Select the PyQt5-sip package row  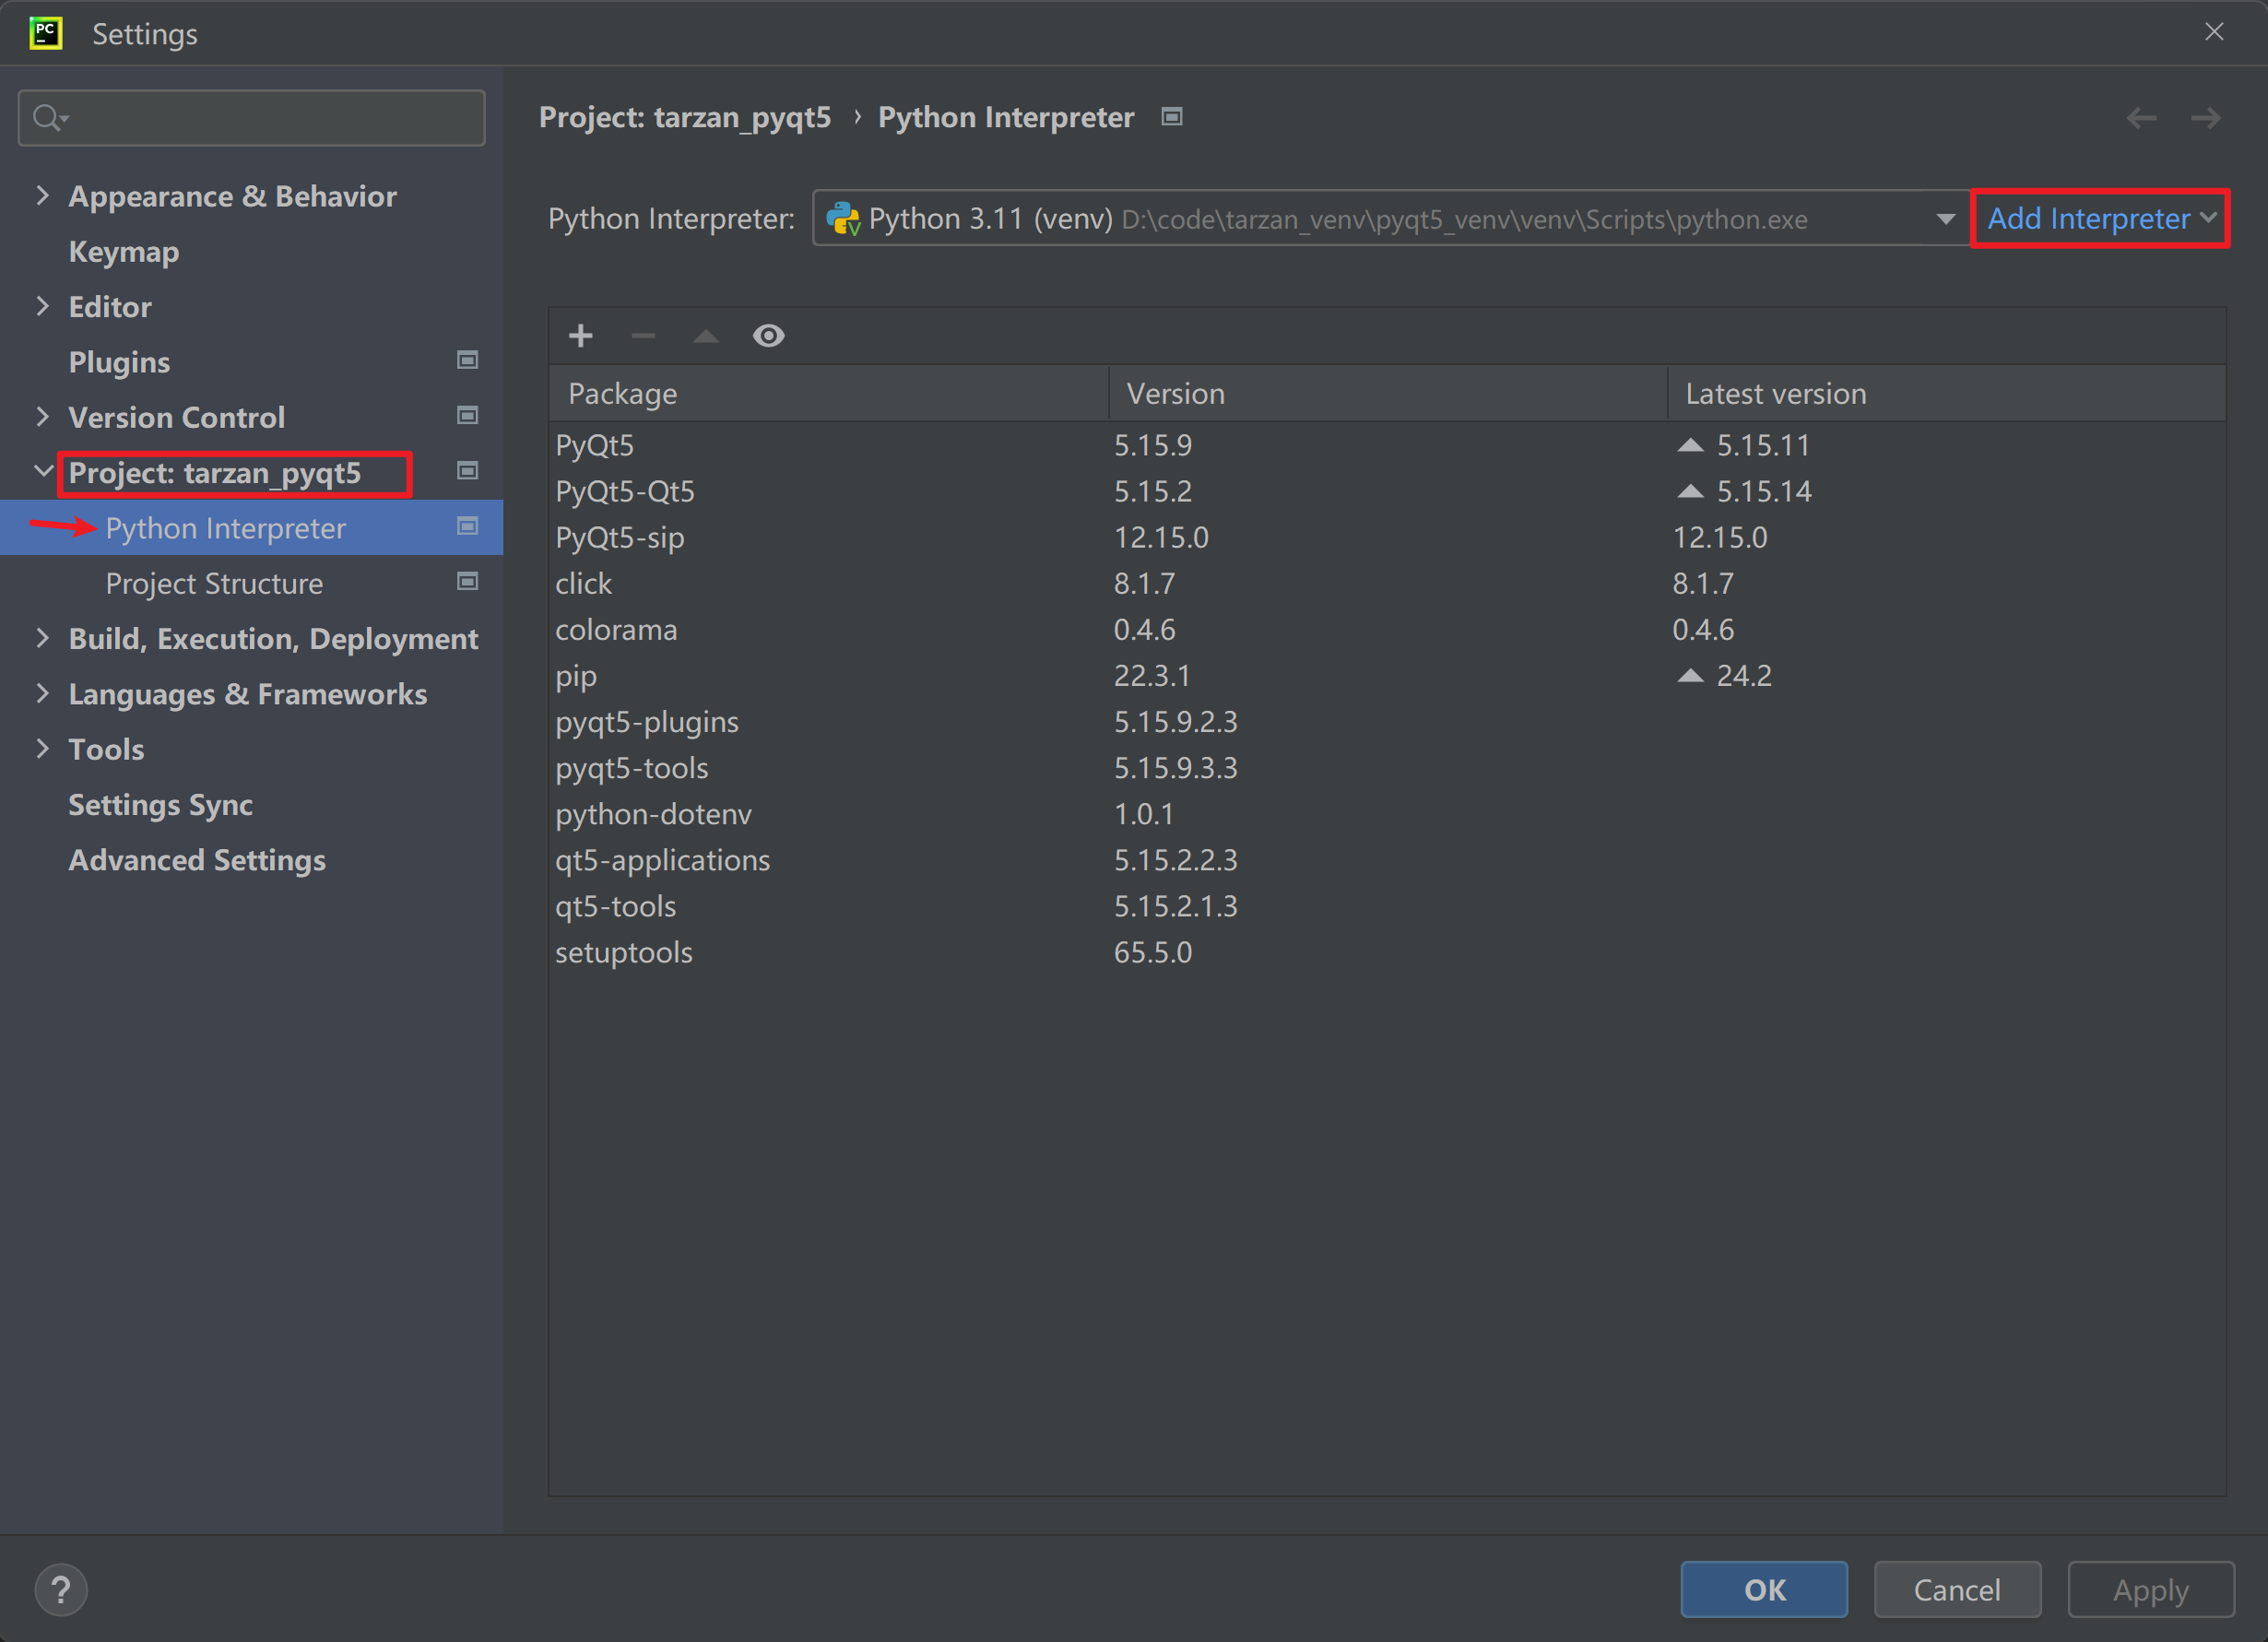tap(1387, 537)
